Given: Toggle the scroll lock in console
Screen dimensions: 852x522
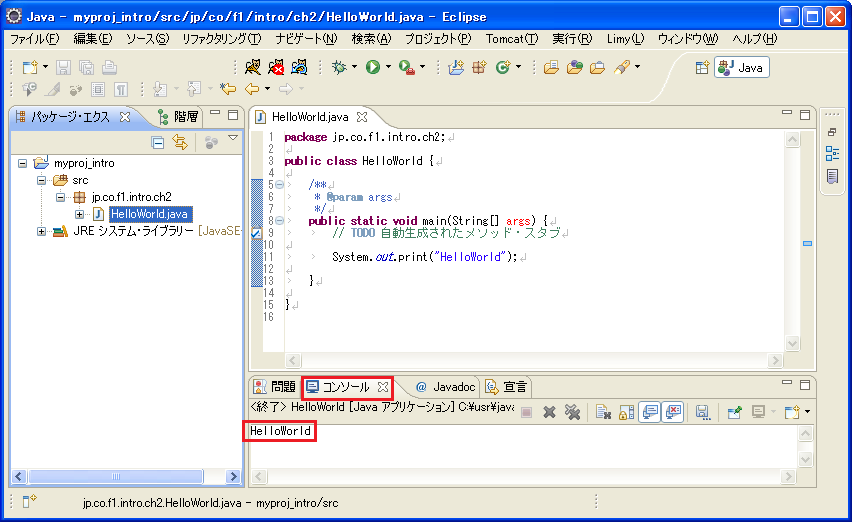Looking at the screenshot, I should (x=626, y=412).
